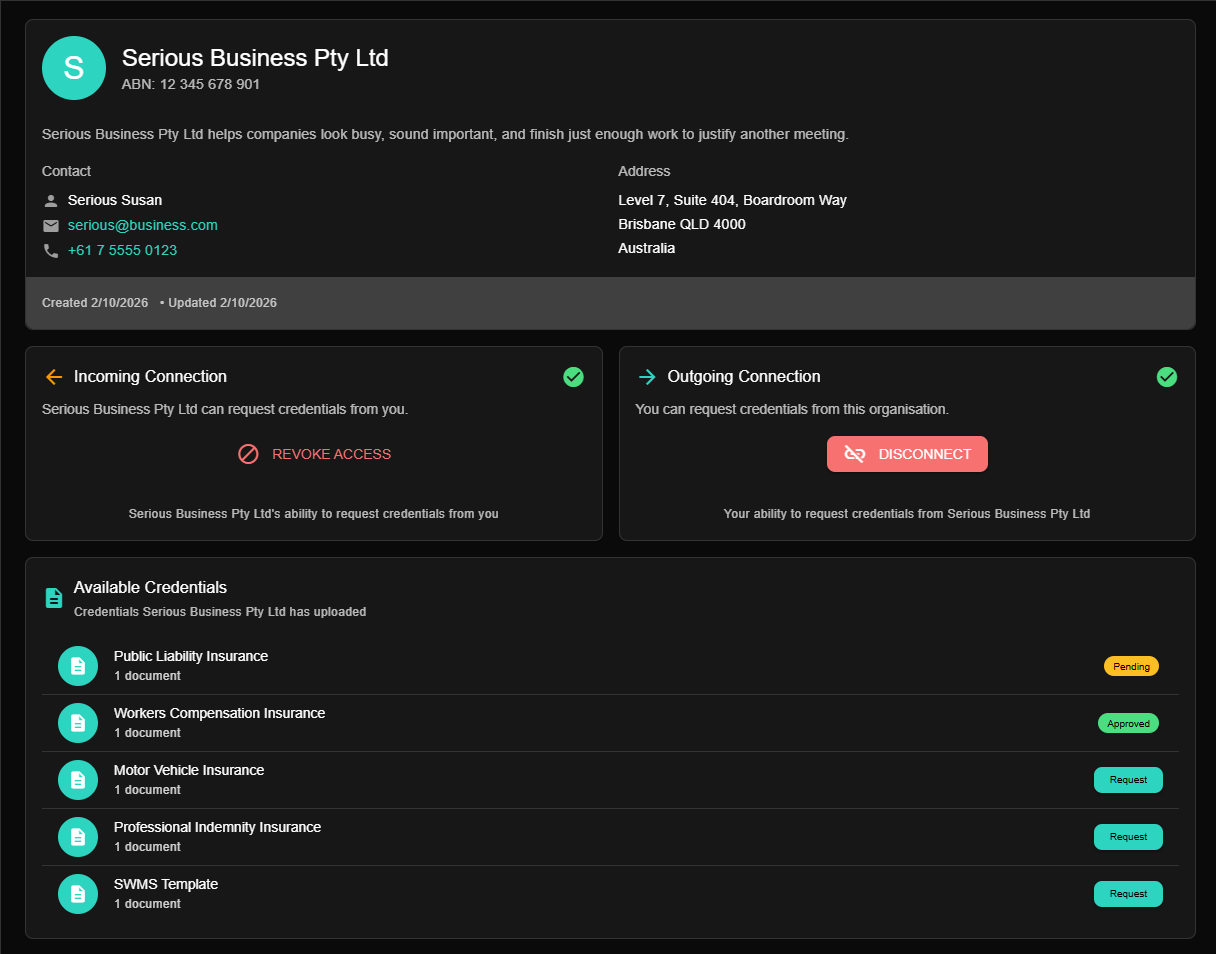1216x954 pixels.
Task: Click the green check on Incoming Connection
Action: point(574,377)
